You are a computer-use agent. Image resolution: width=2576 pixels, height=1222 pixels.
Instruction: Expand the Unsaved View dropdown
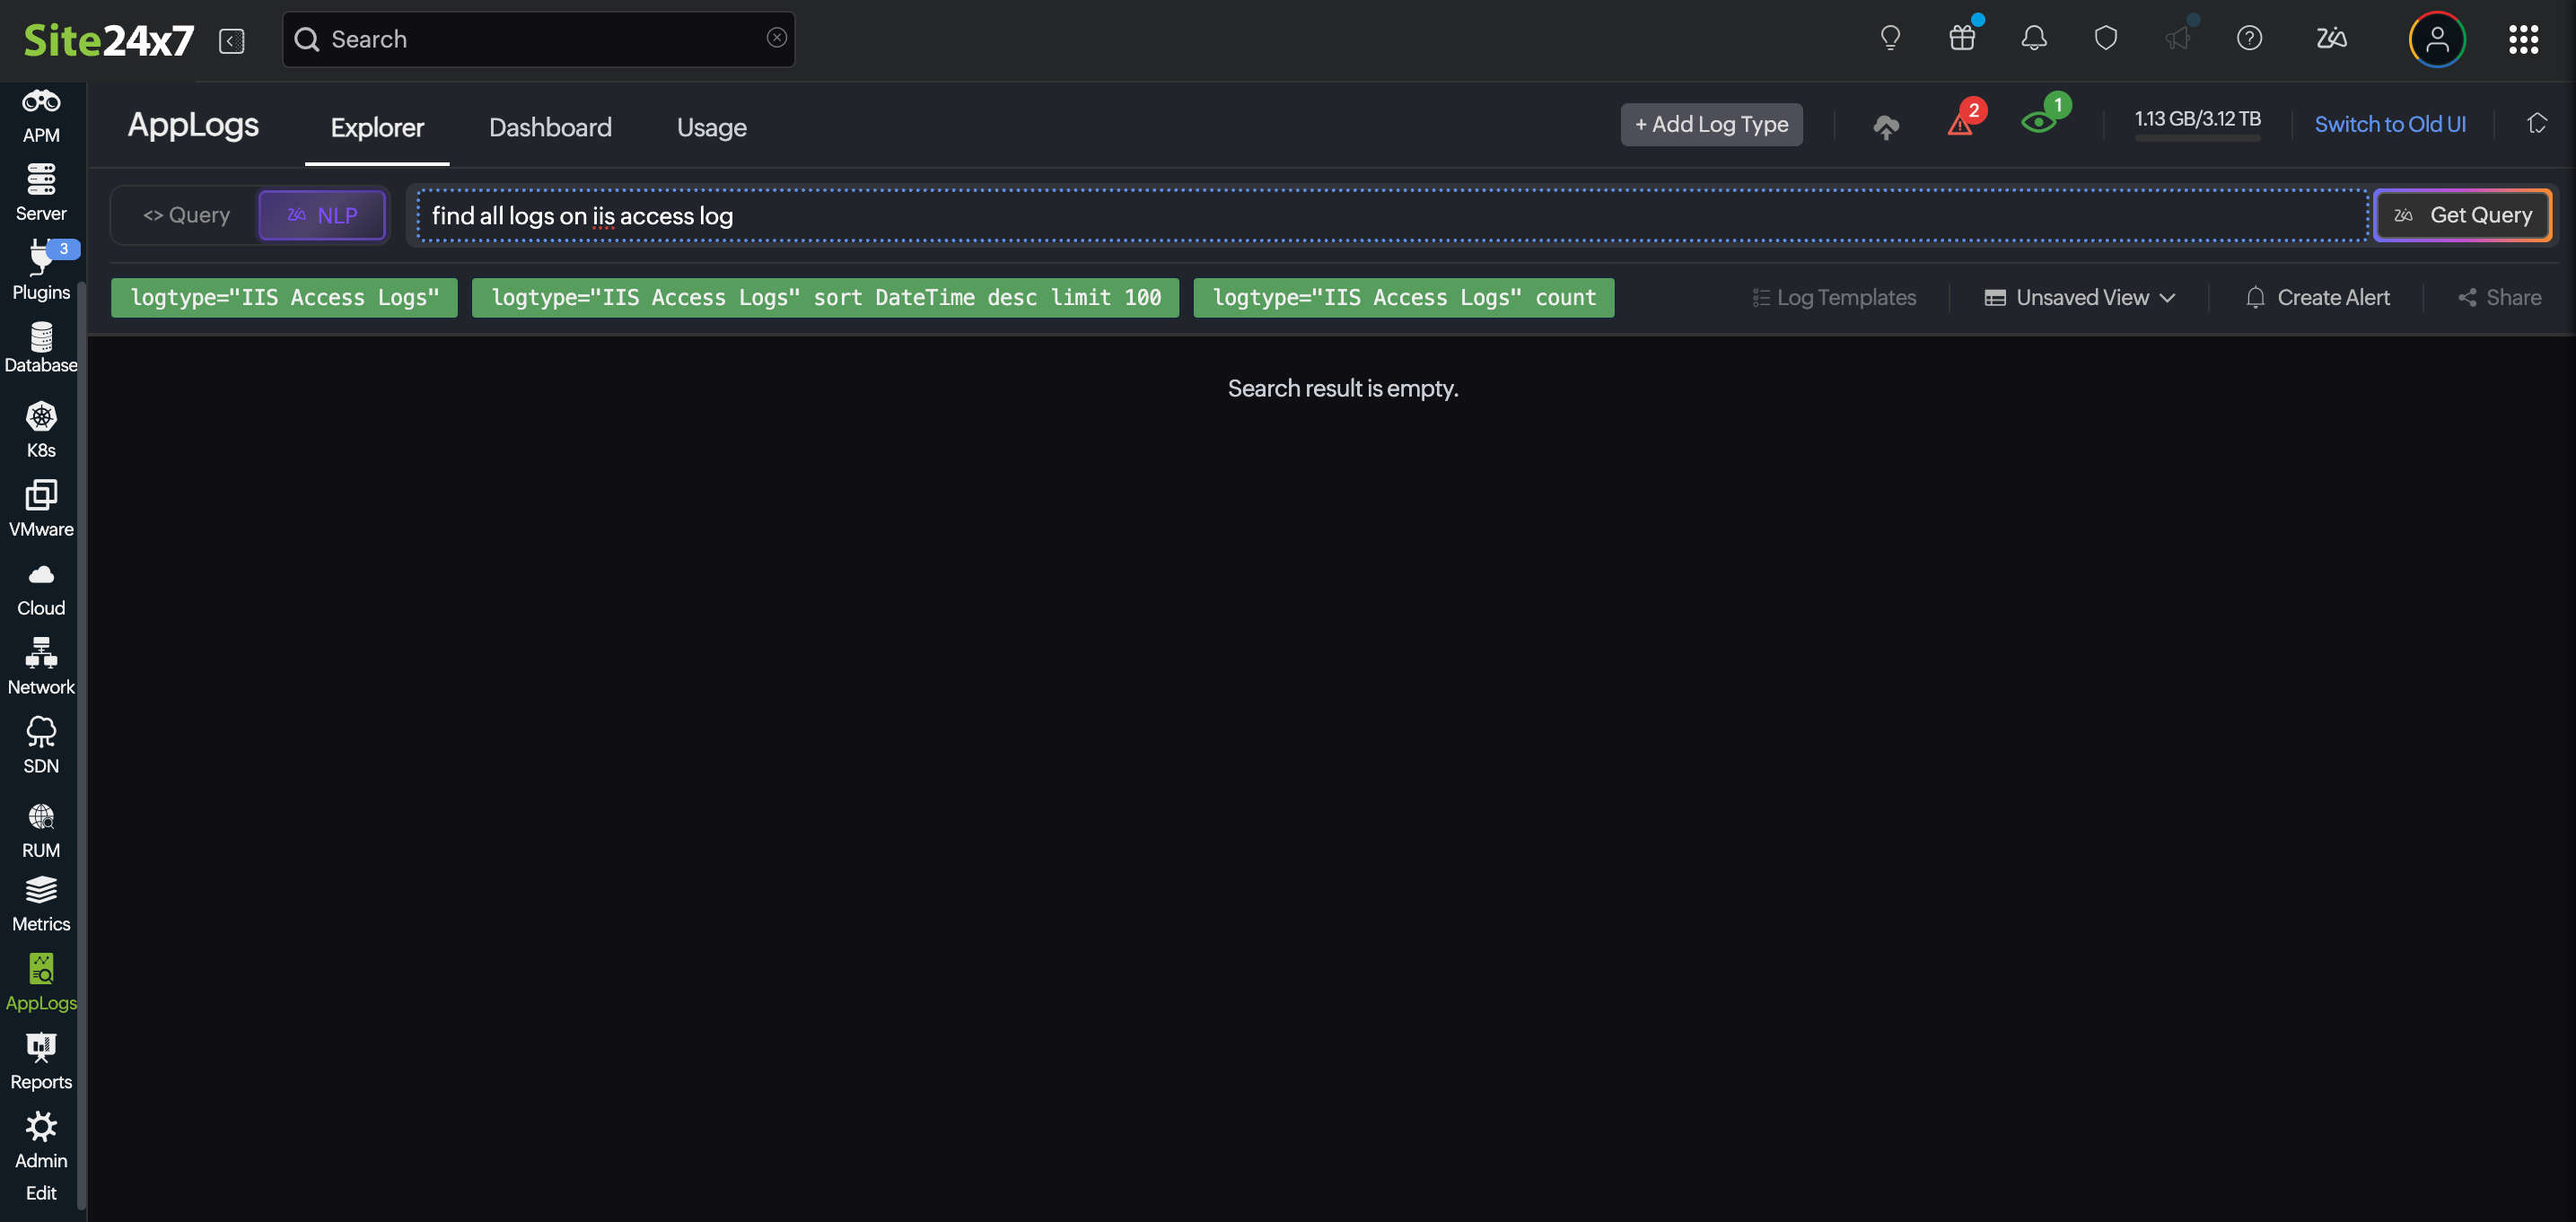coord(2080,298)
